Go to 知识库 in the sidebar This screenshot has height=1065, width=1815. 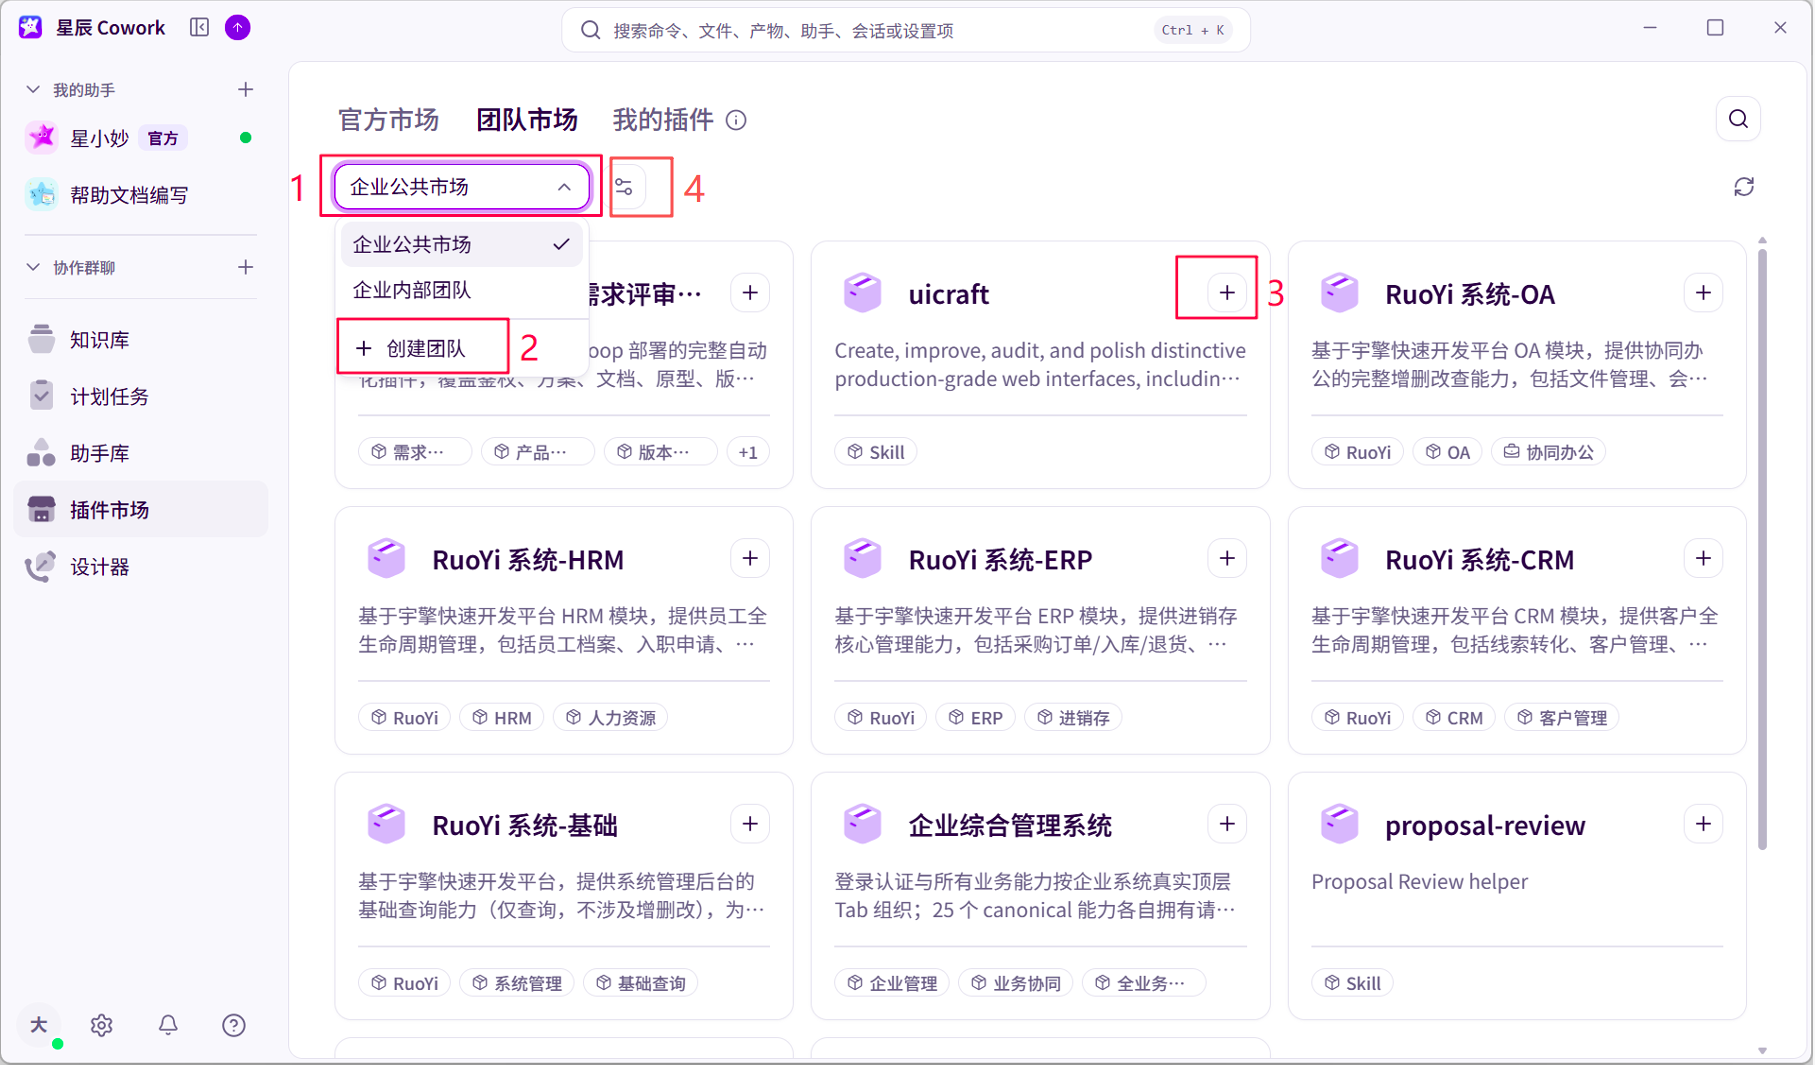(141, 340)
